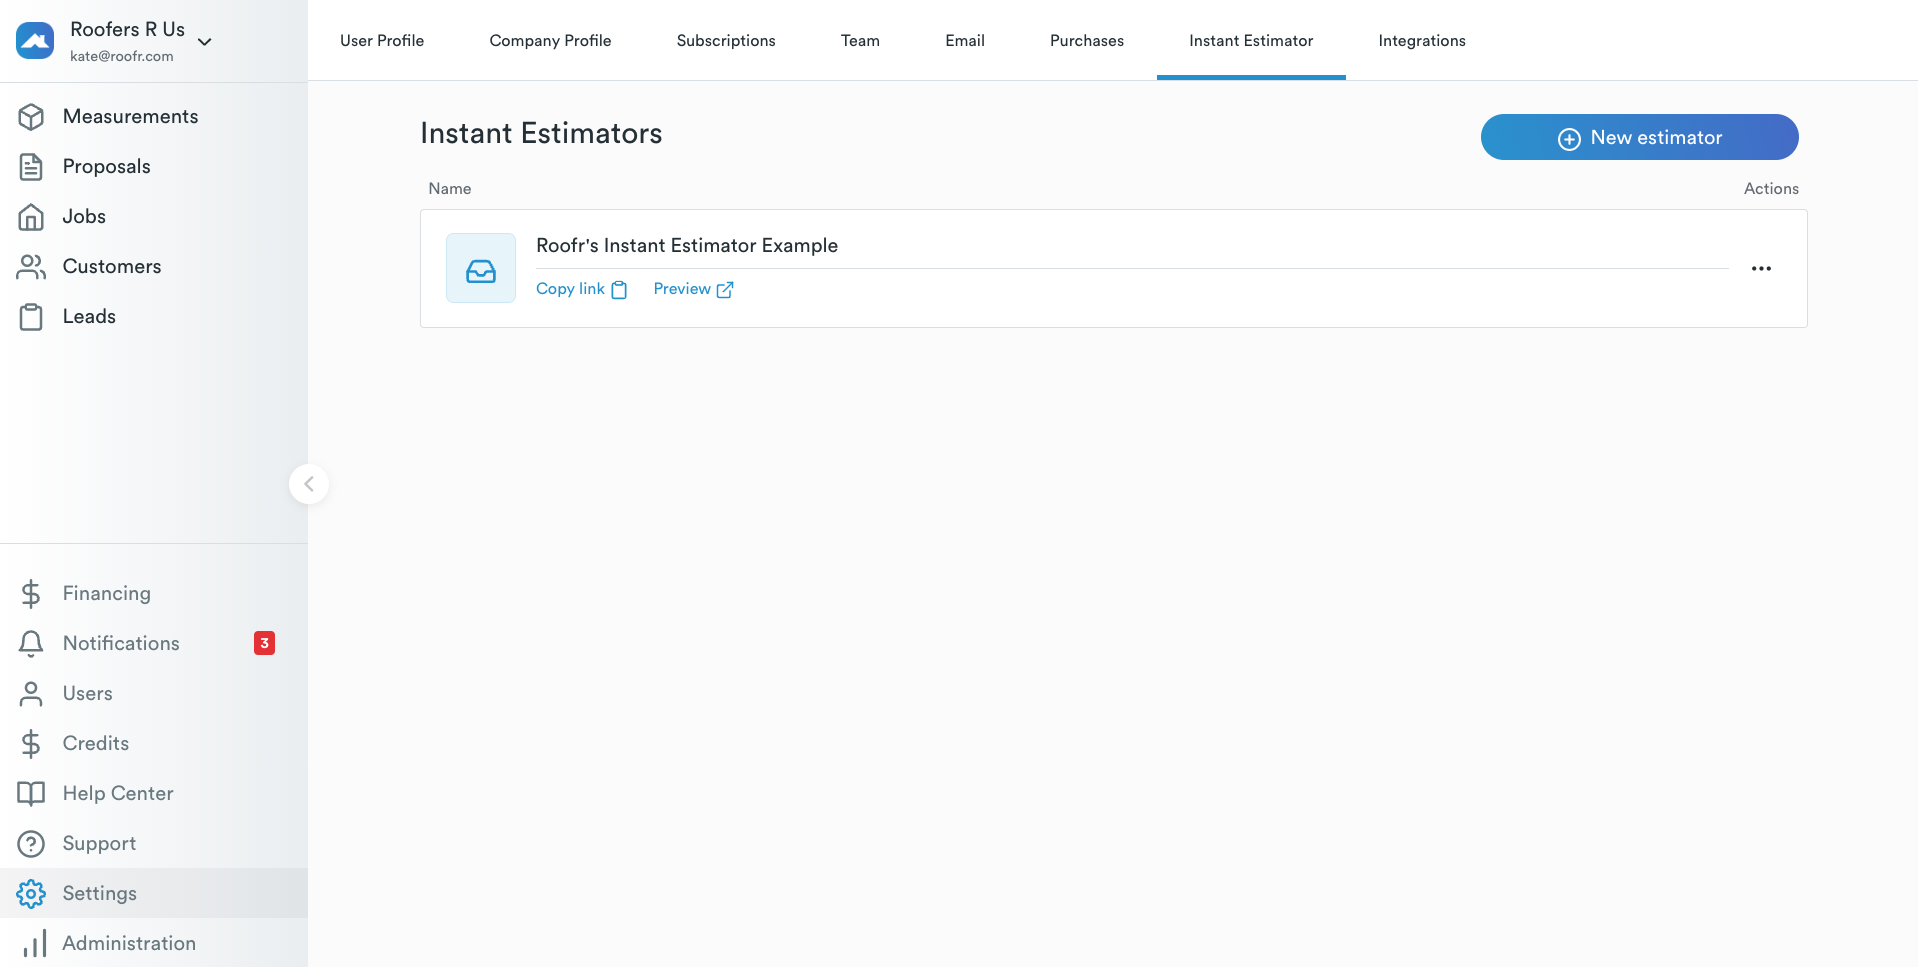Switch to the Subscriptions tab

click(726, 40)
